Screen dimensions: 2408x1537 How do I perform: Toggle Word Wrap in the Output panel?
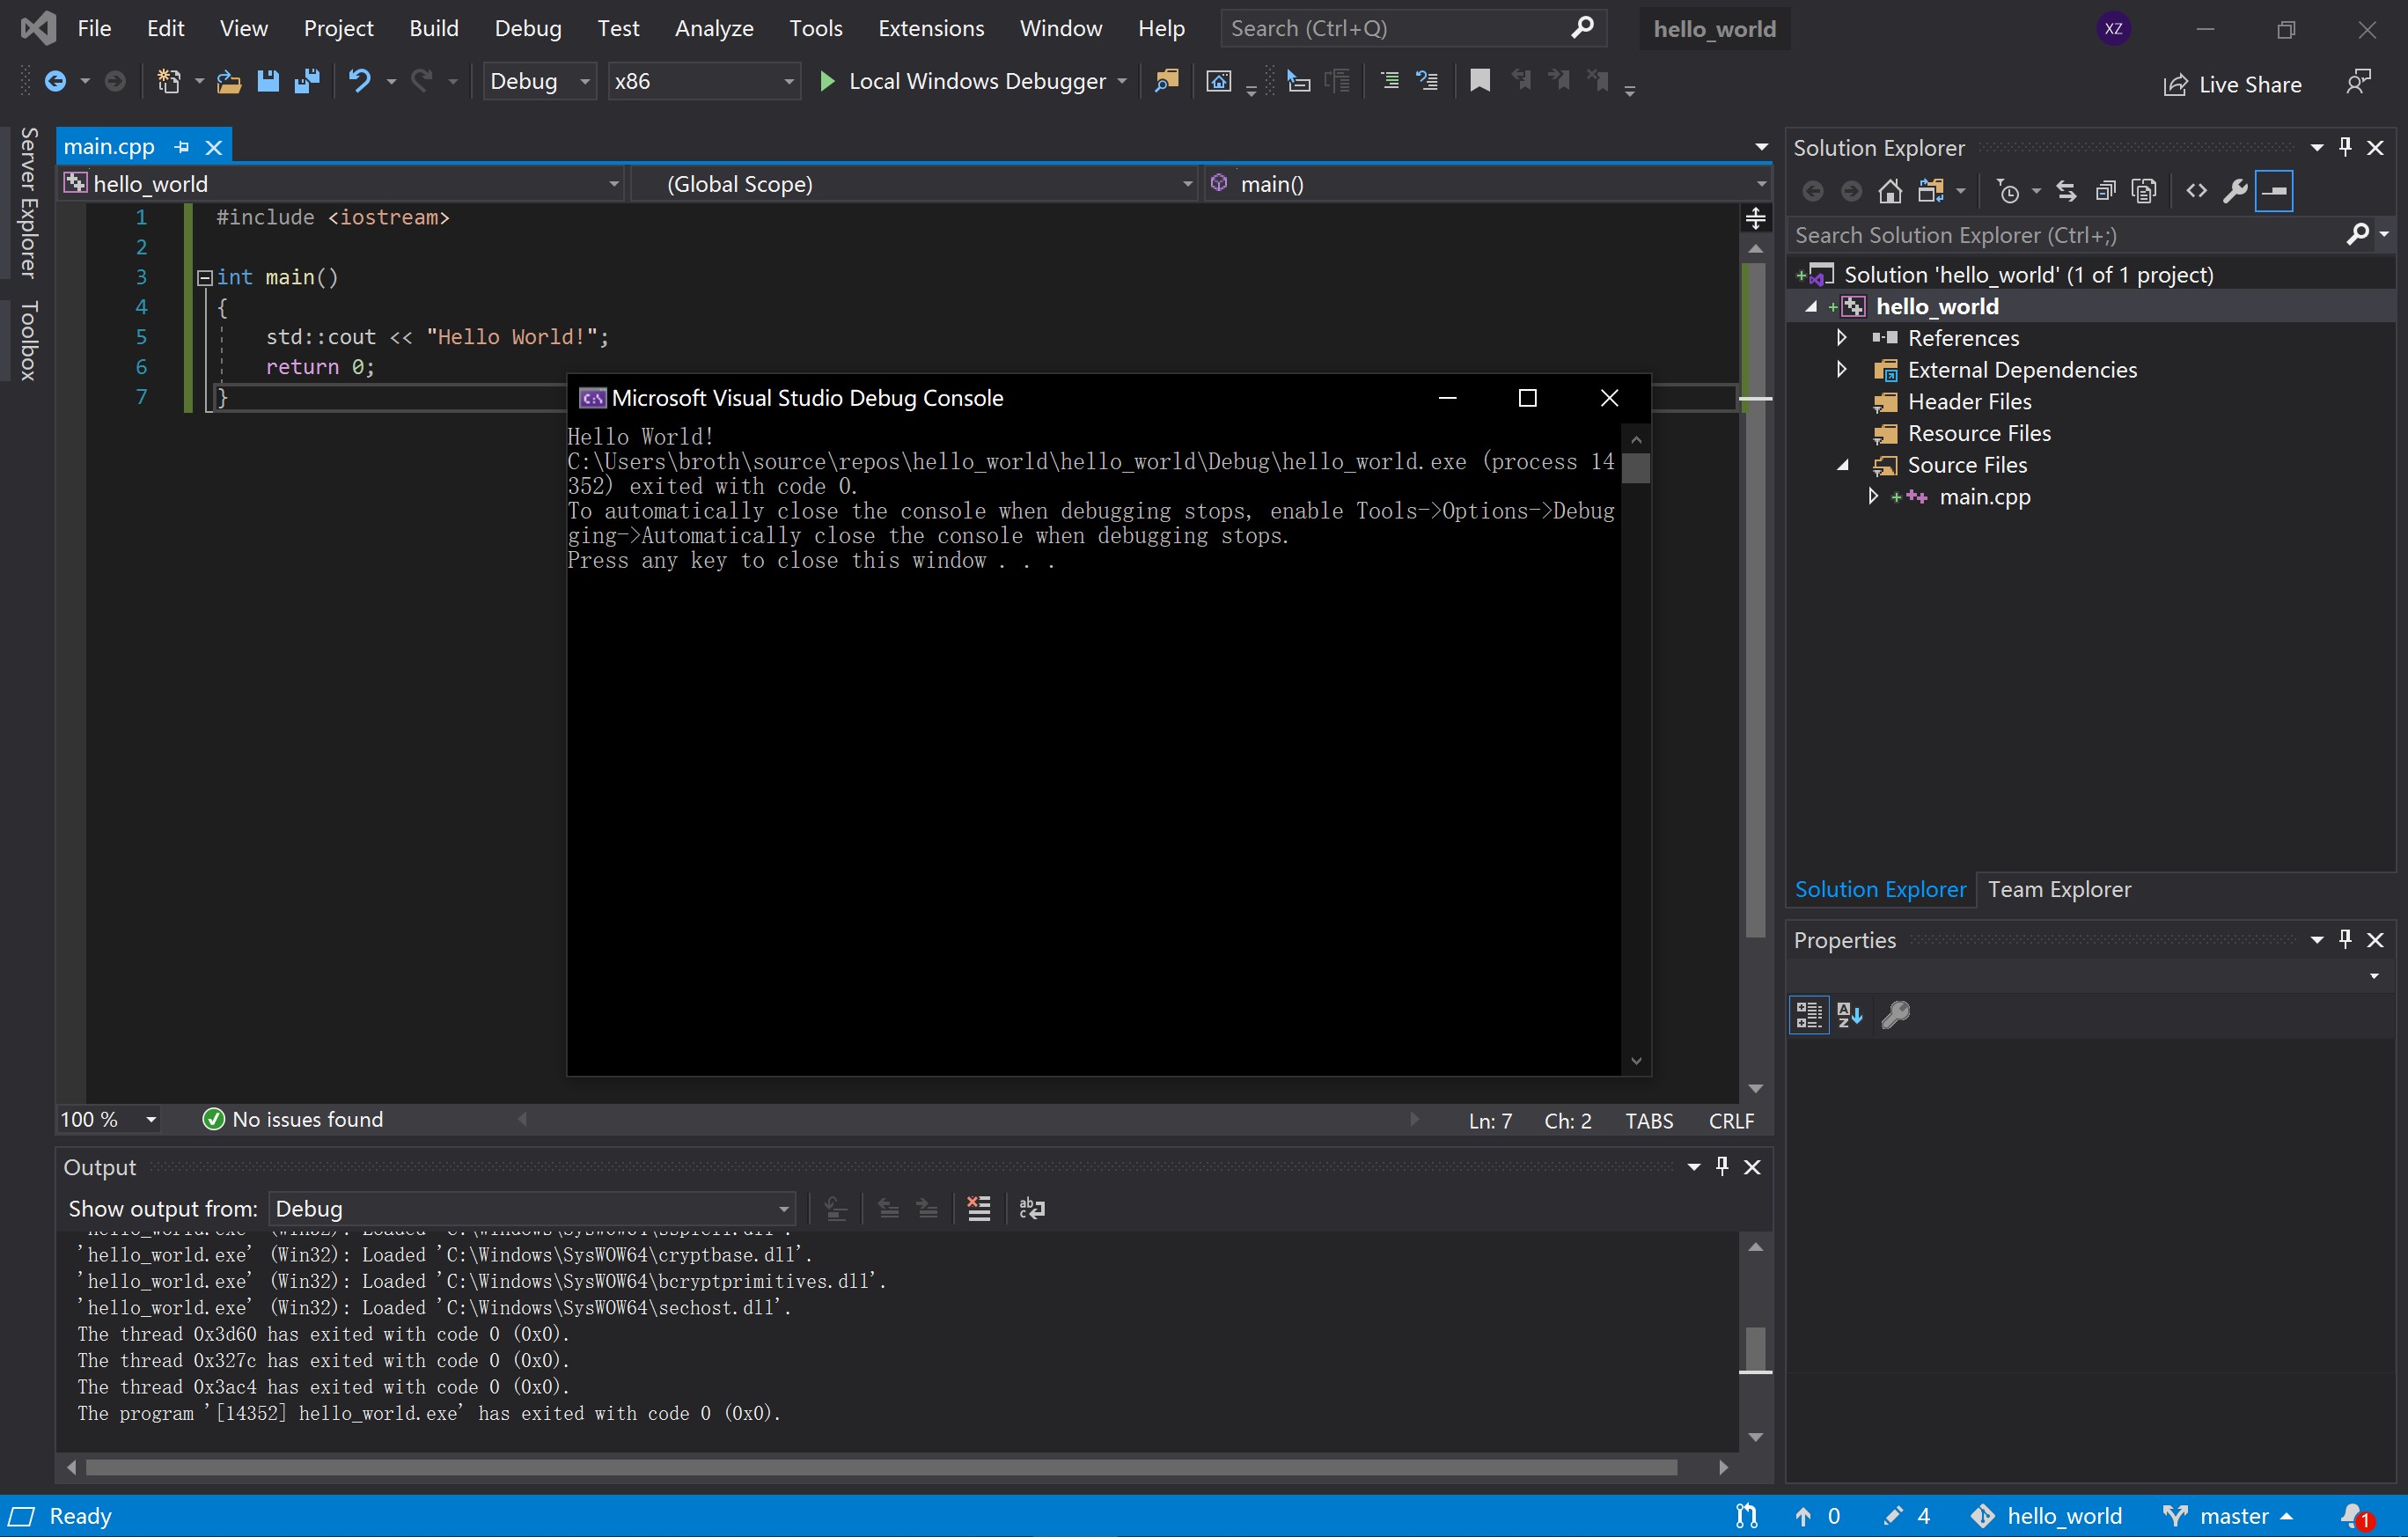(x=1031, y=1209)
